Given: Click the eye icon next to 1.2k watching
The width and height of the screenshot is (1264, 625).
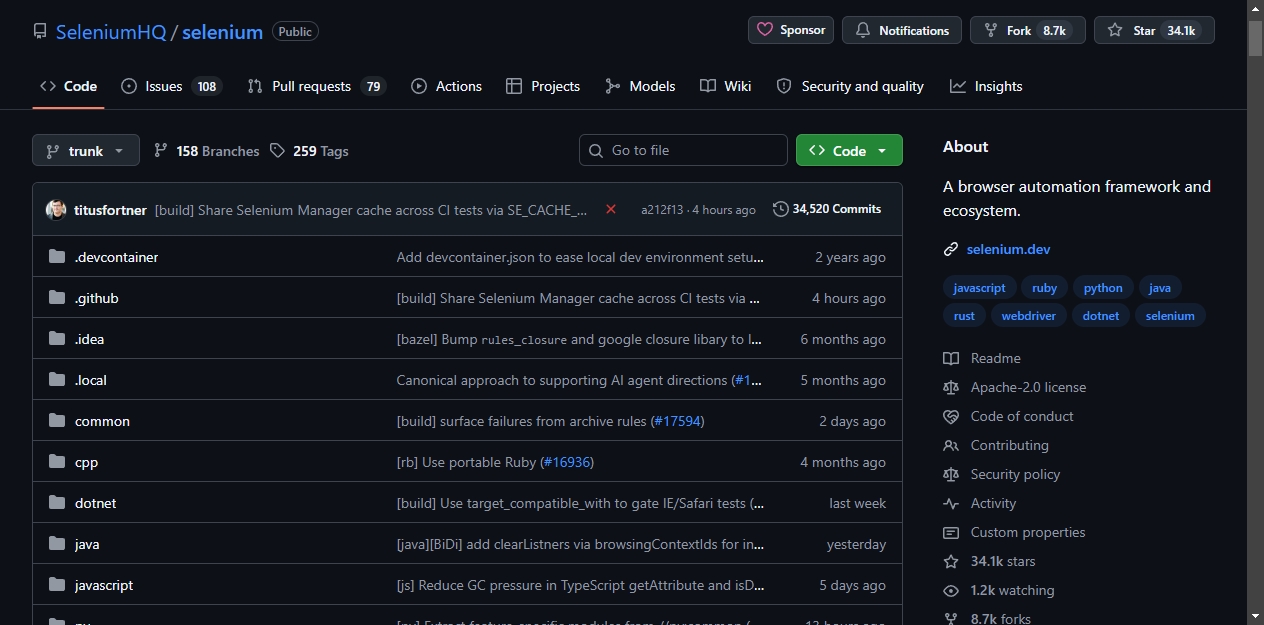Looking at the screenshot, I should tap(951, 590).
